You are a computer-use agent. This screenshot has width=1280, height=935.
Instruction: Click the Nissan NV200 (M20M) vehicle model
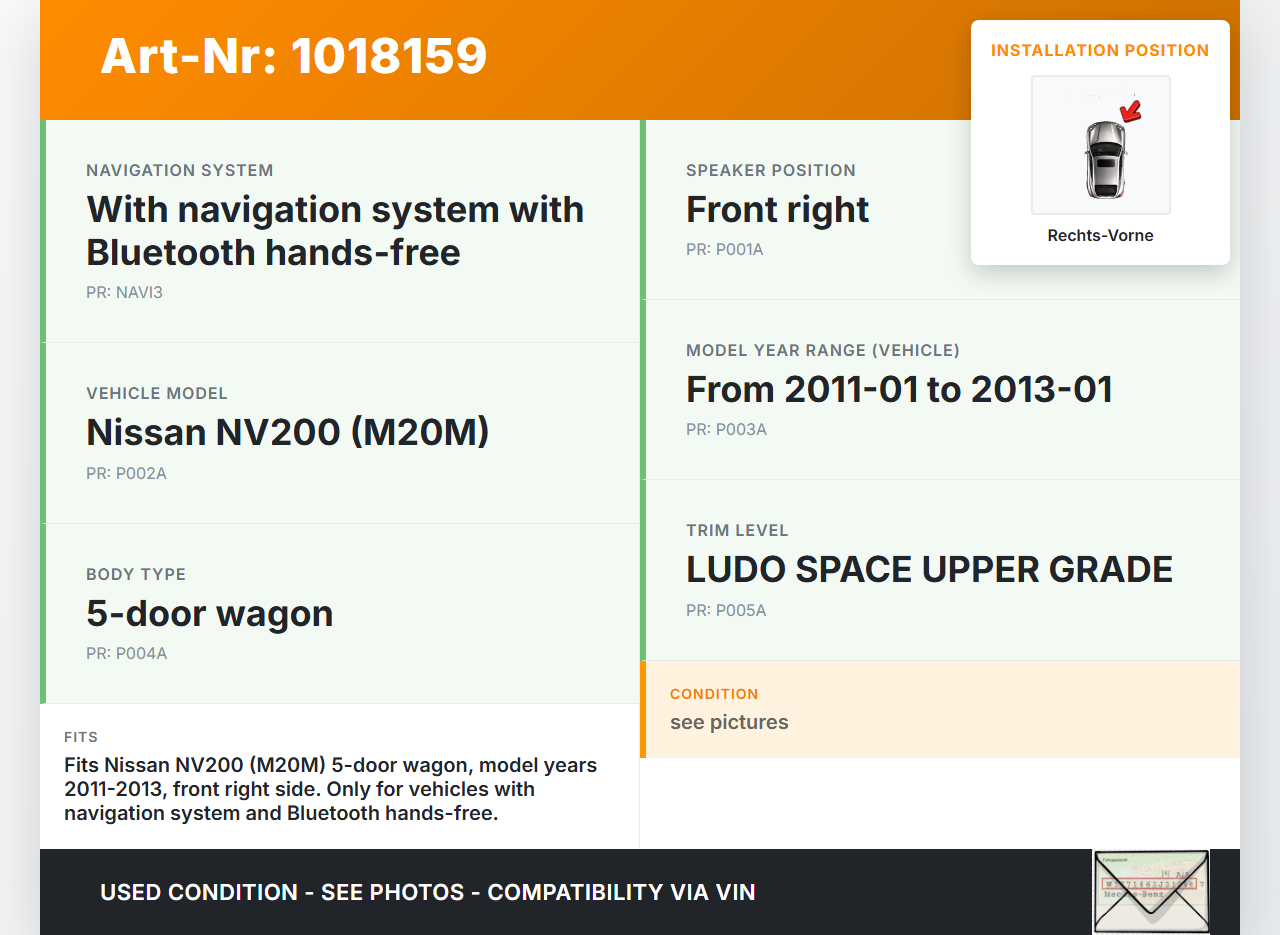[287, 433]
